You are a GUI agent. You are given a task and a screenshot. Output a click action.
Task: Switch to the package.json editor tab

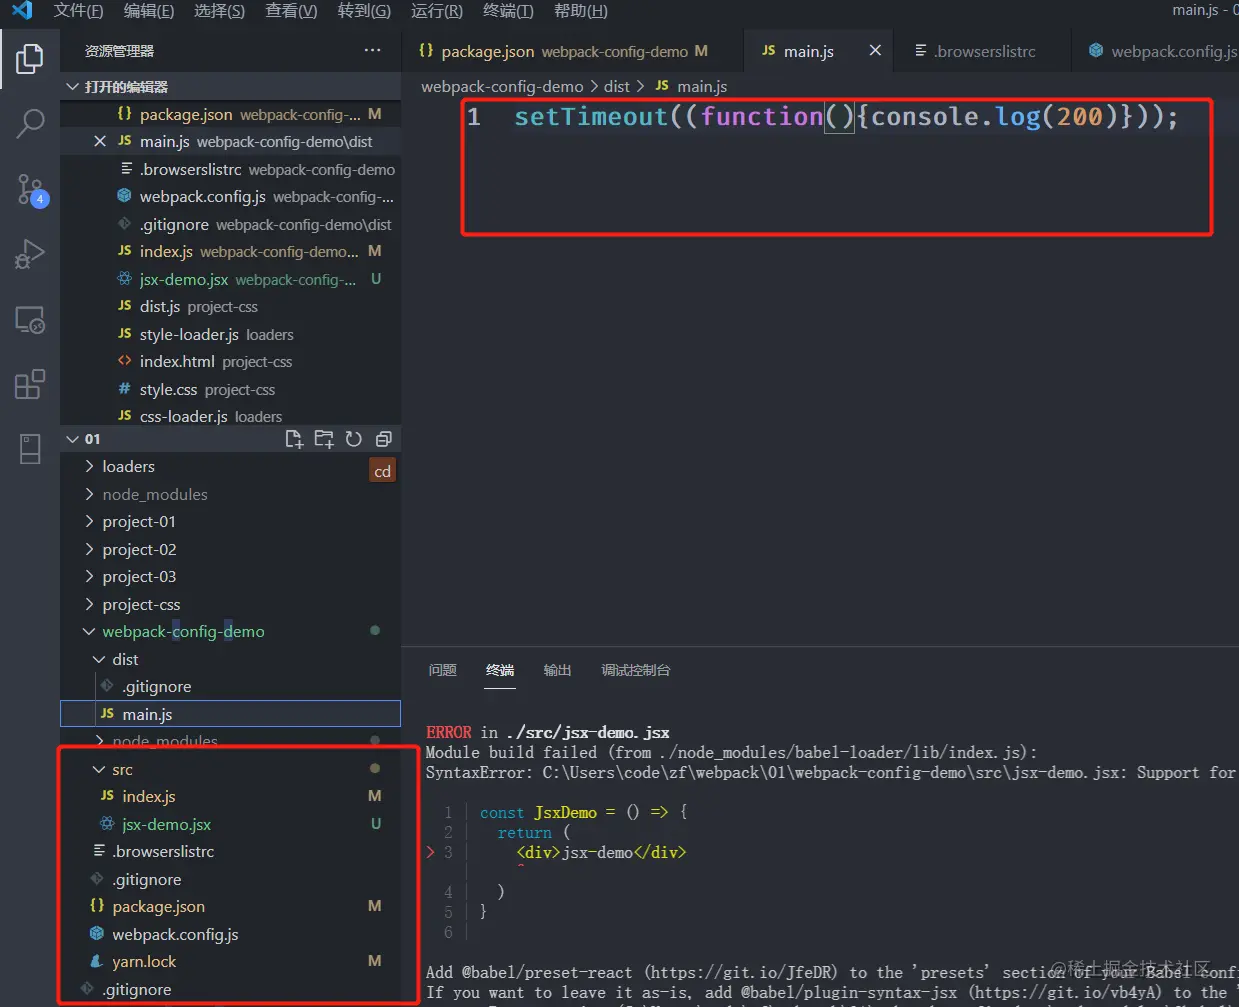click(573, 51)
